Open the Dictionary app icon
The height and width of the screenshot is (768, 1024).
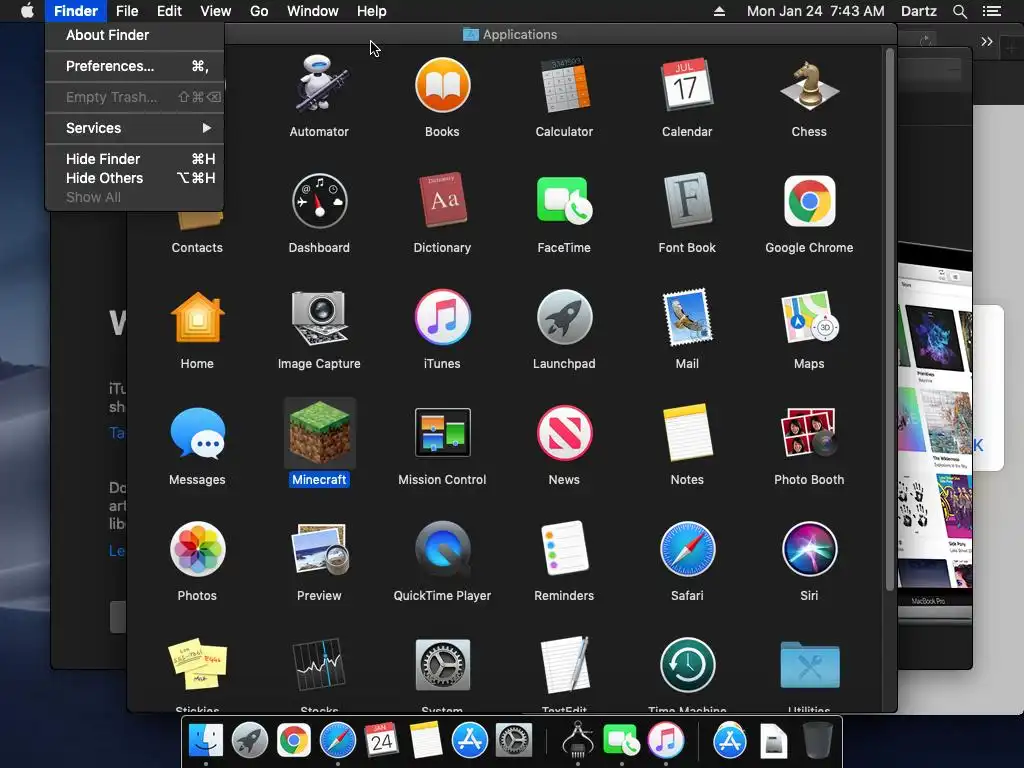click(442, 200)
